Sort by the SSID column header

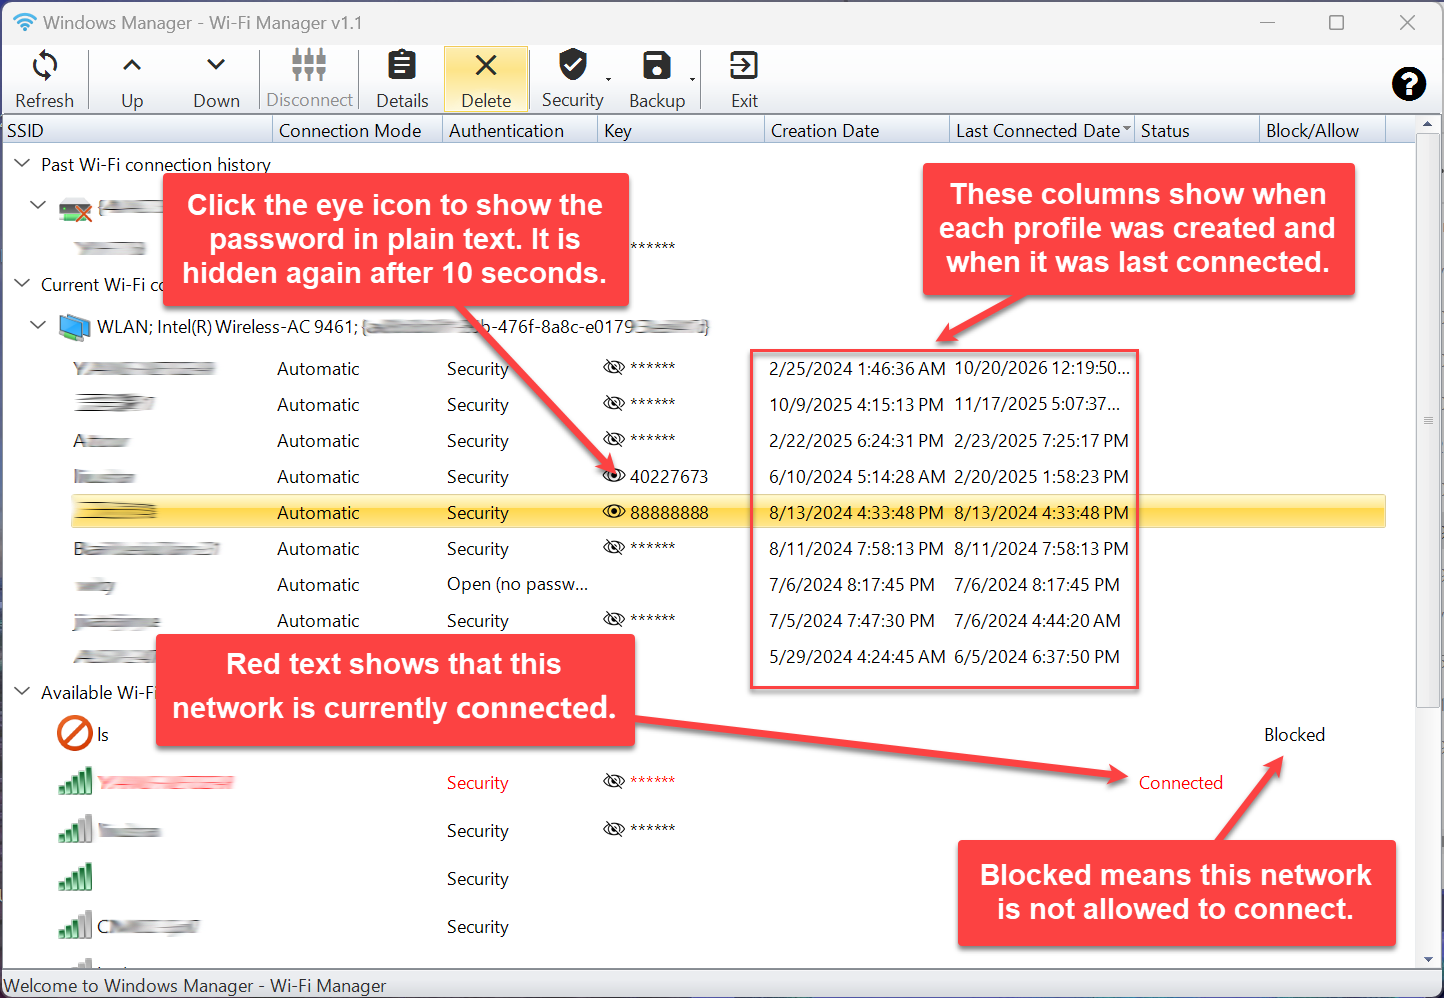point(138,131)
